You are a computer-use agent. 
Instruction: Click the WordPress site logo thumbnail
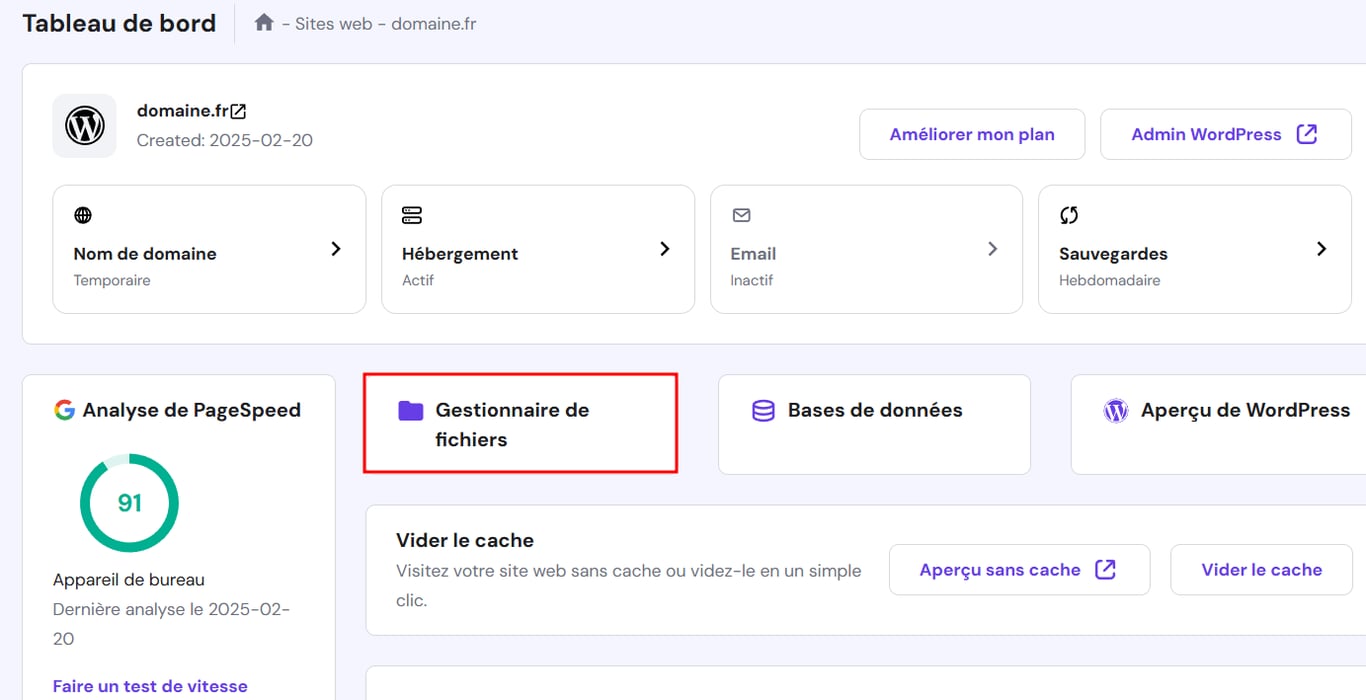[x=84, y=126]
